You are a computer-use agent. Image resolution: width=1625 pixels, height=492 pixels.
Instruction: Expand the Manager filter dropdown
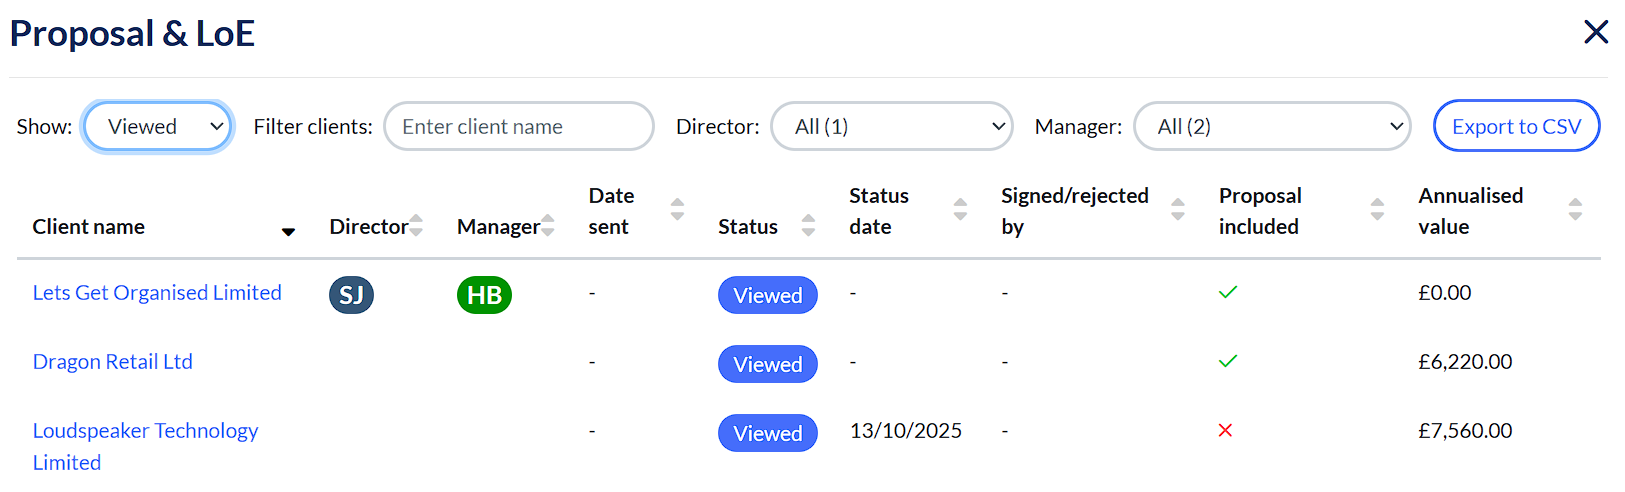tap(1271, 127)
